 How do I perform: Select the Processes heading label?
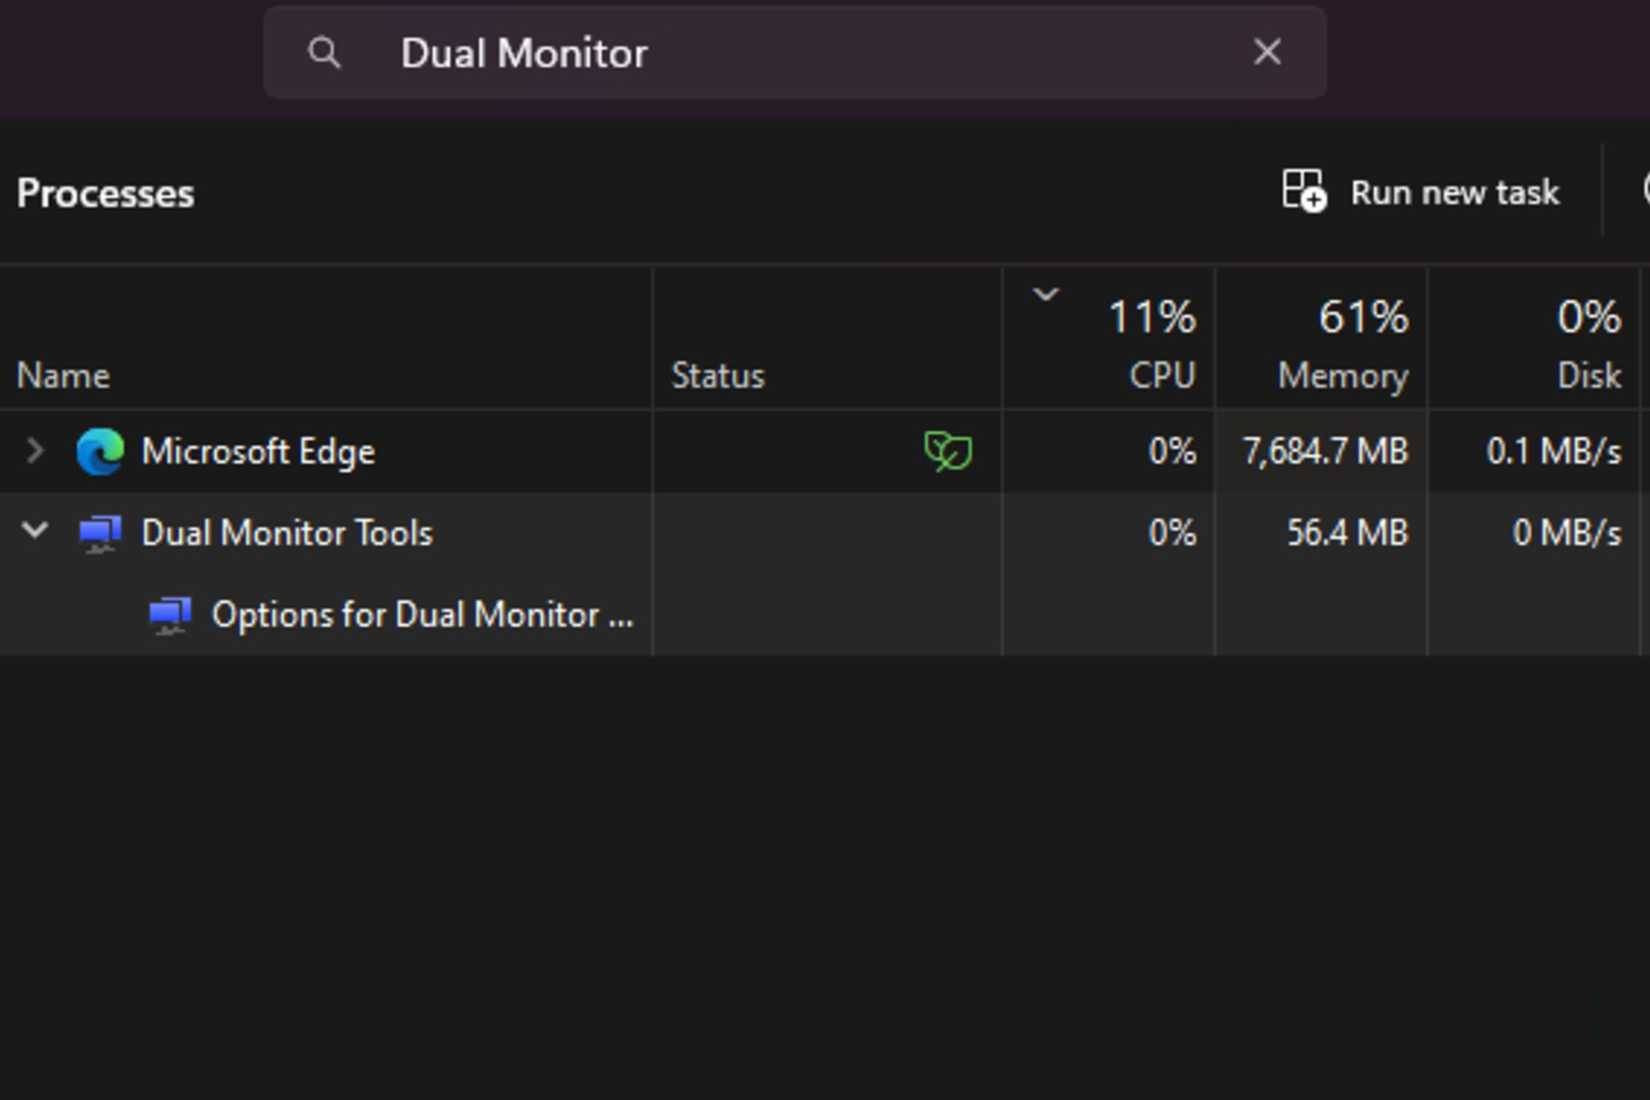(x=105, y=192)
